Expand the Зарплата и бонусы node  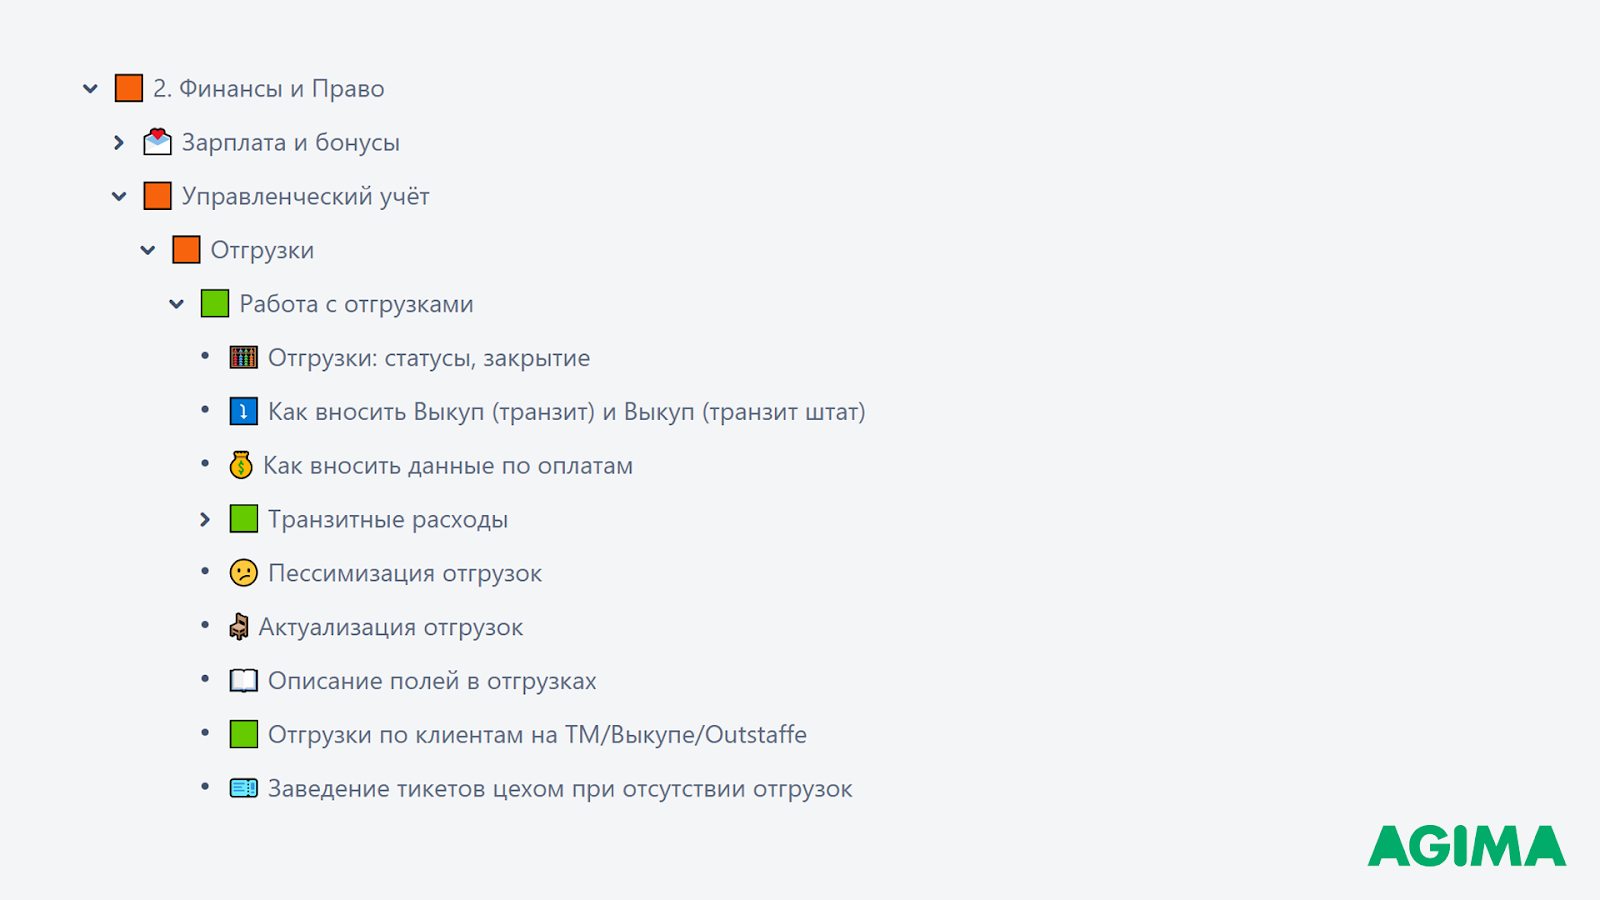tap(119, 143)
